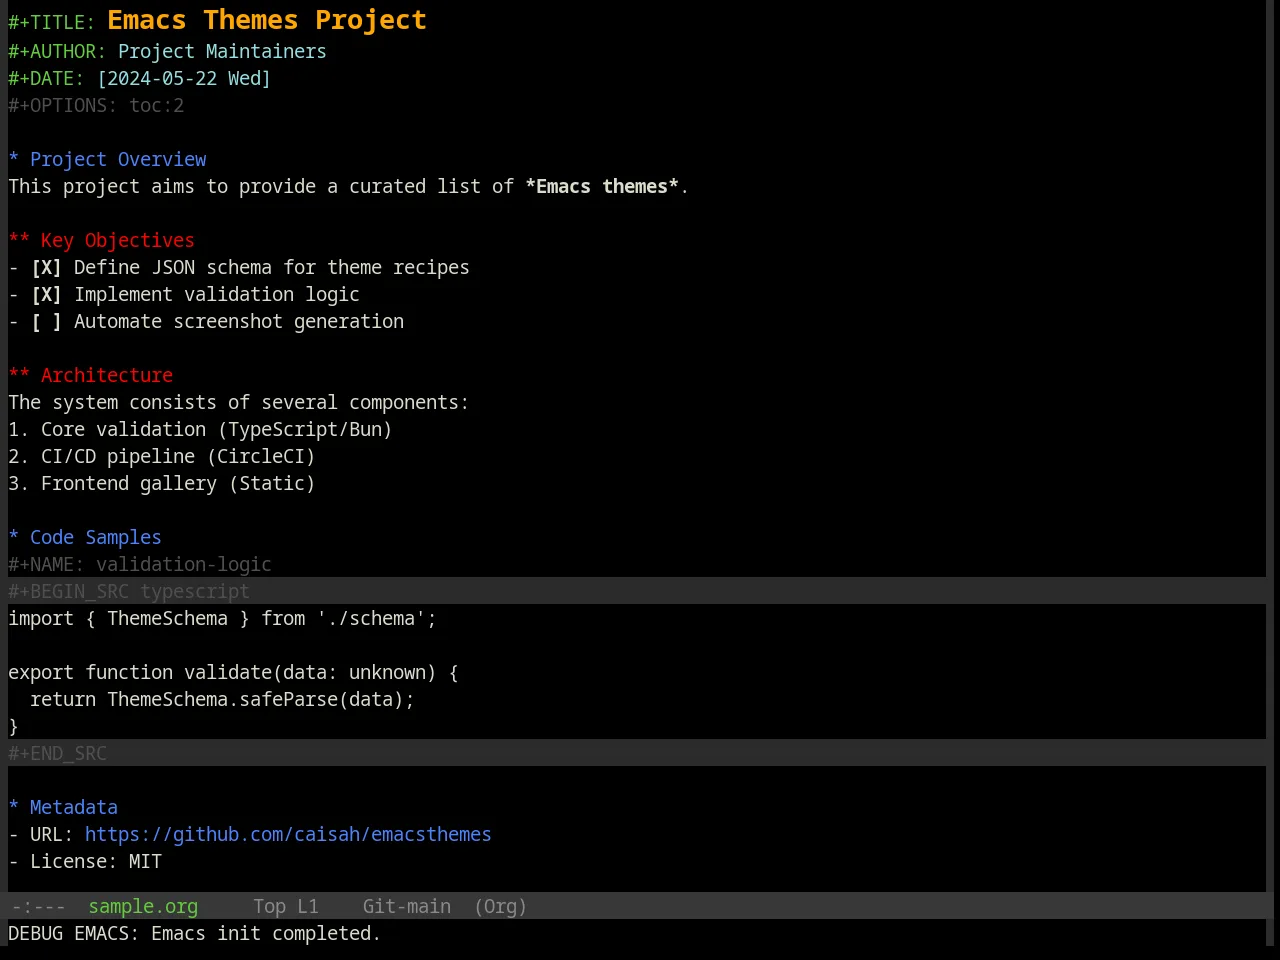
Task: Check the 'Automate screenshot generation' box
Action: [46, 322]
